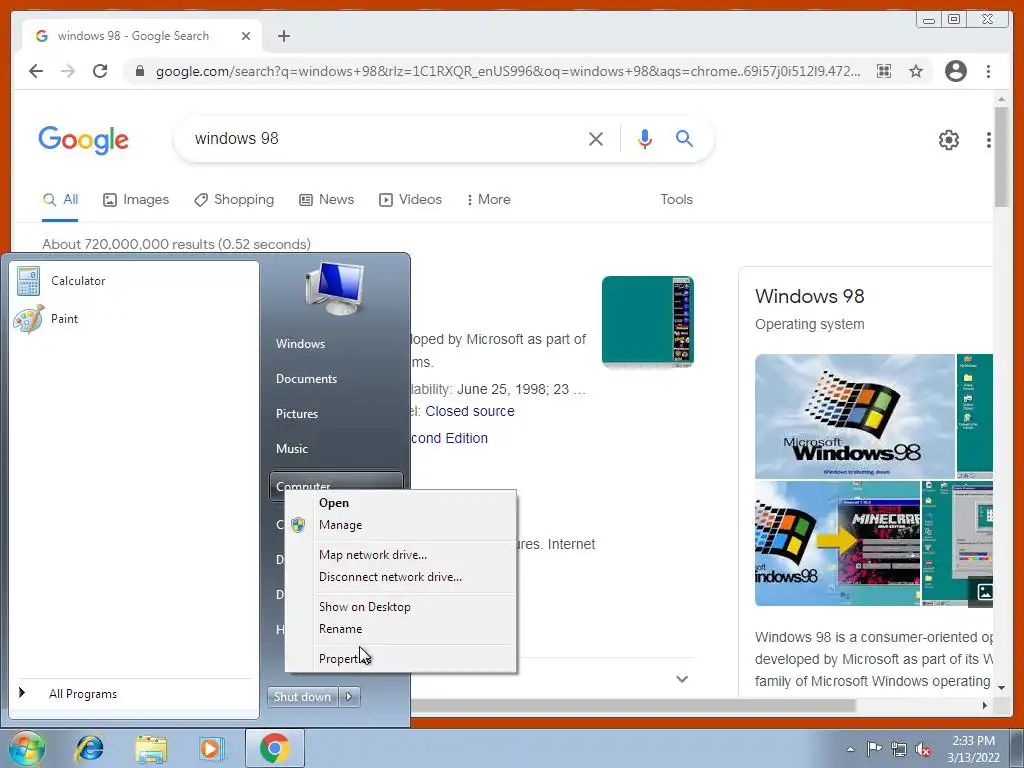Open a new tab with the plus button
The height and width of the screenshot is (768, 1024).
pos(283,36)
